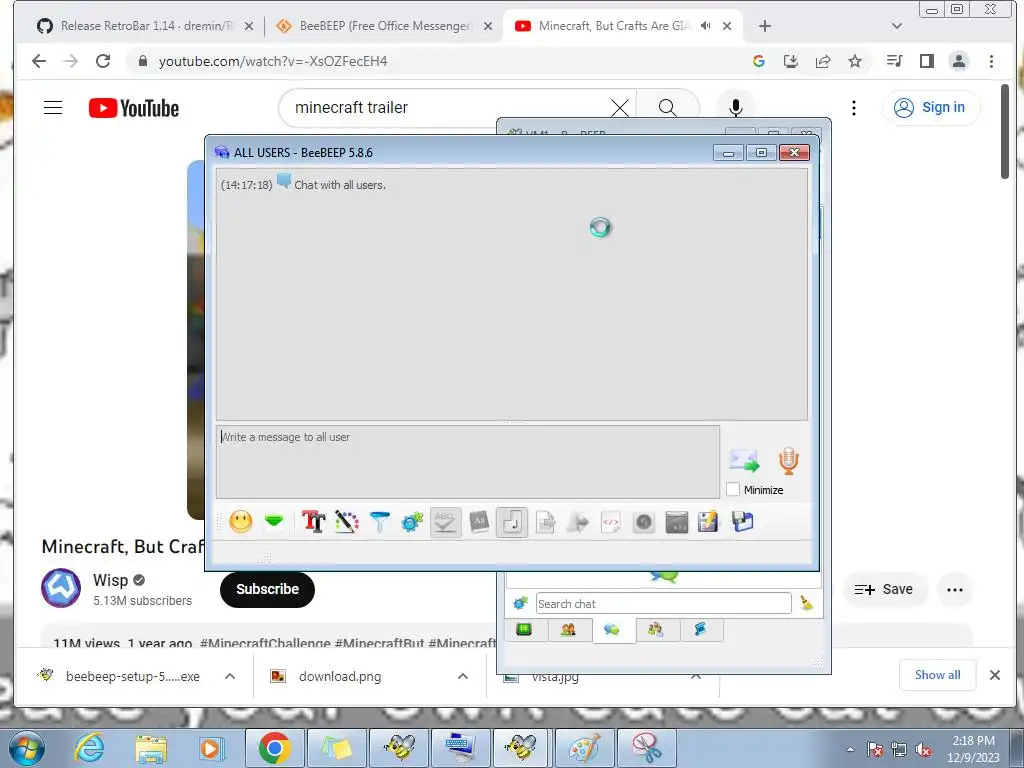
Task: Click the Search chat field in BeeBEEP
Action: coord(664,603)
